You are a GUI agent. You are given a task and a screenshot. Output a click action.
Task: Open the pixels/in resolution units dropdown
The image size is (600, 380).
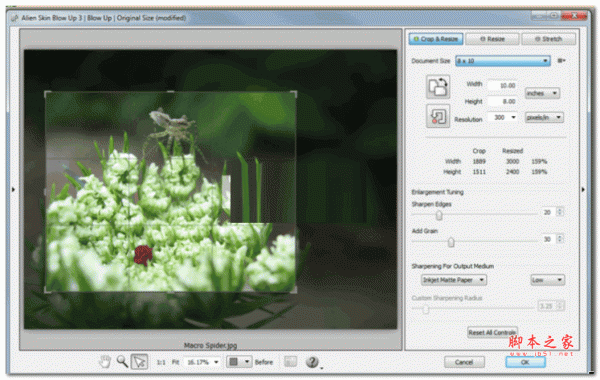coord(544,117)
